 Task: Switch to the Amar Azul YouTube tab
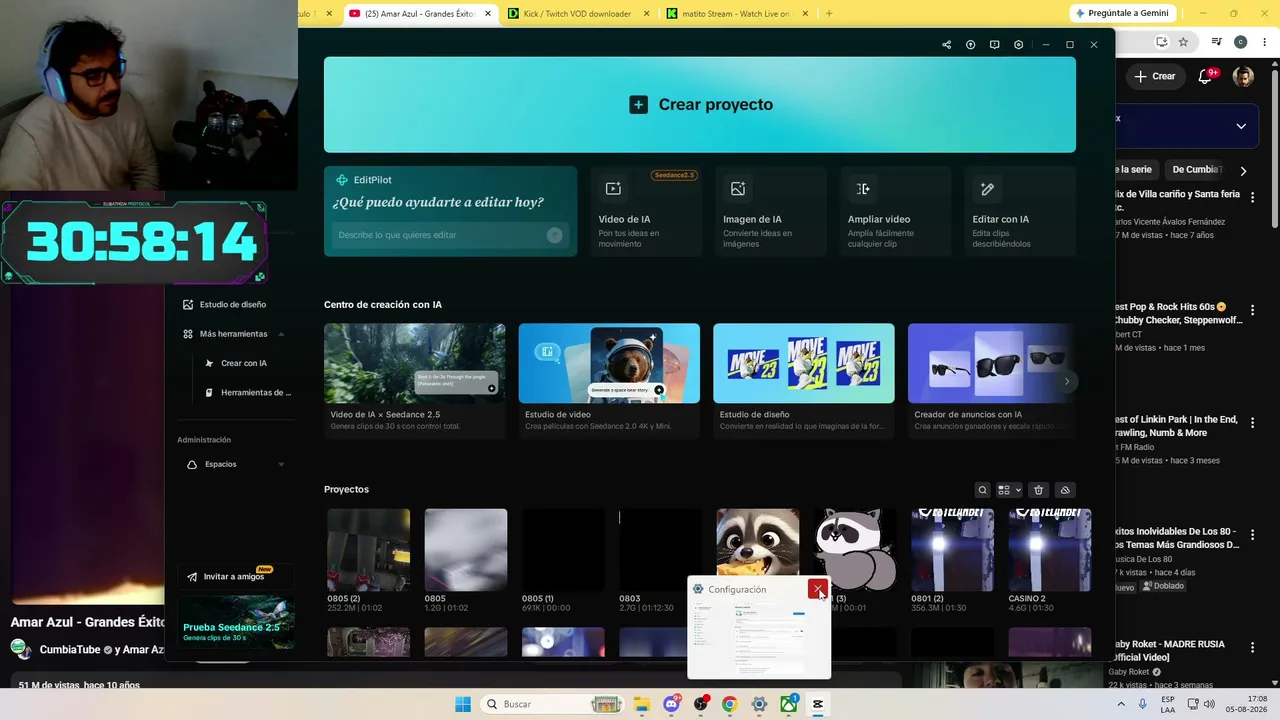[x=420, y=14]
